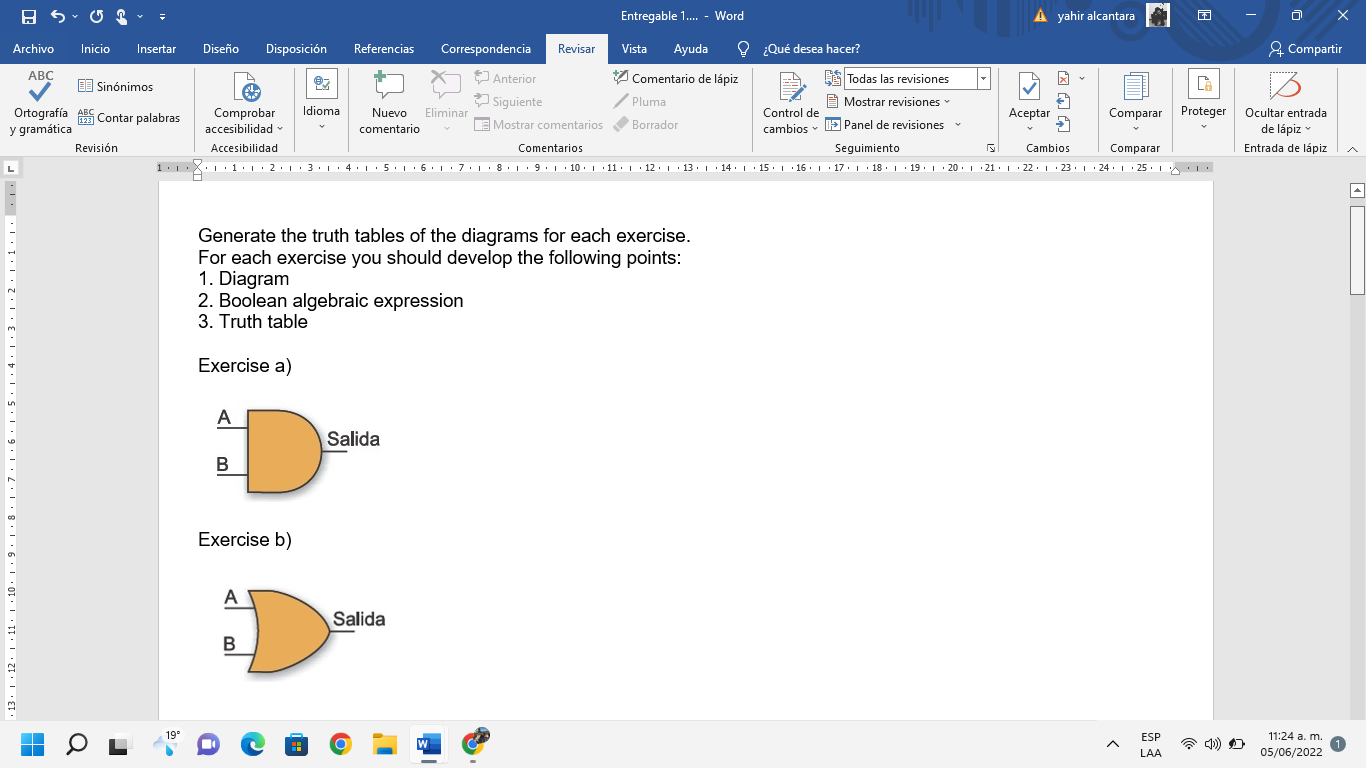Switch to the Vista tab

pyautogui.click(x=634, y=49)
